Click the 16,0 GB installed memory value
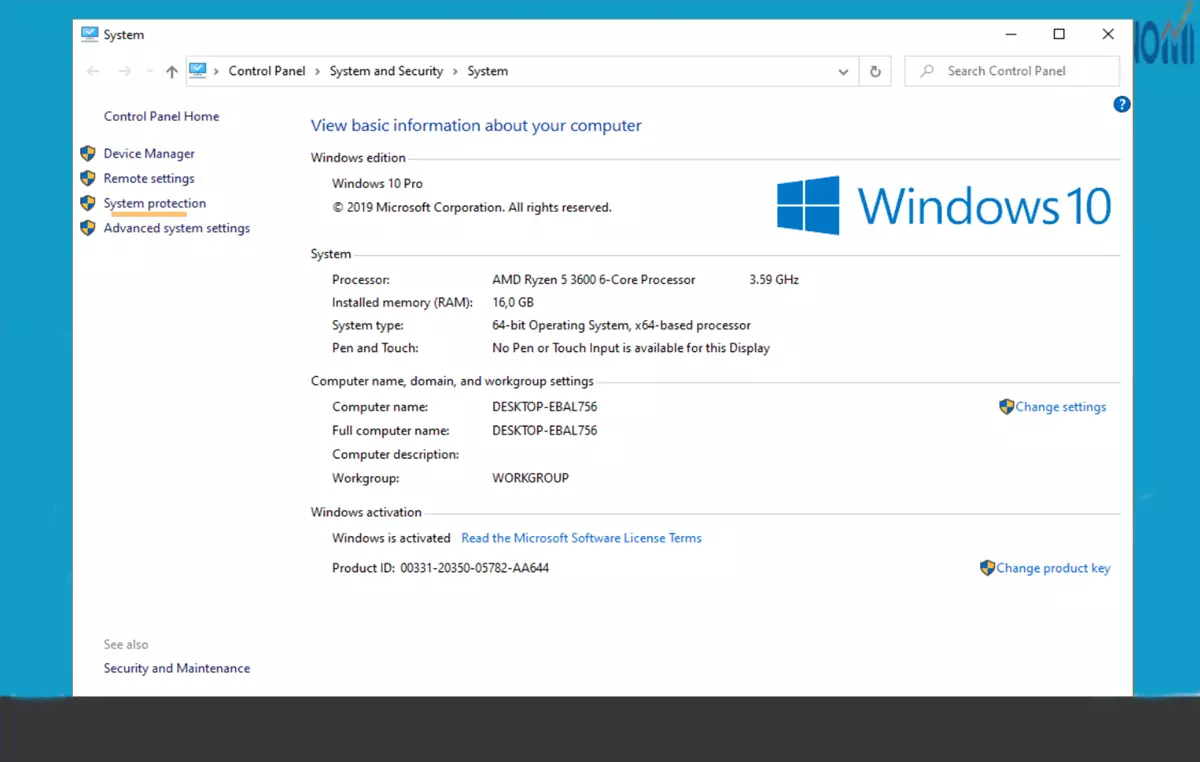Screen dimensions: 1200x762 [513, 302]
